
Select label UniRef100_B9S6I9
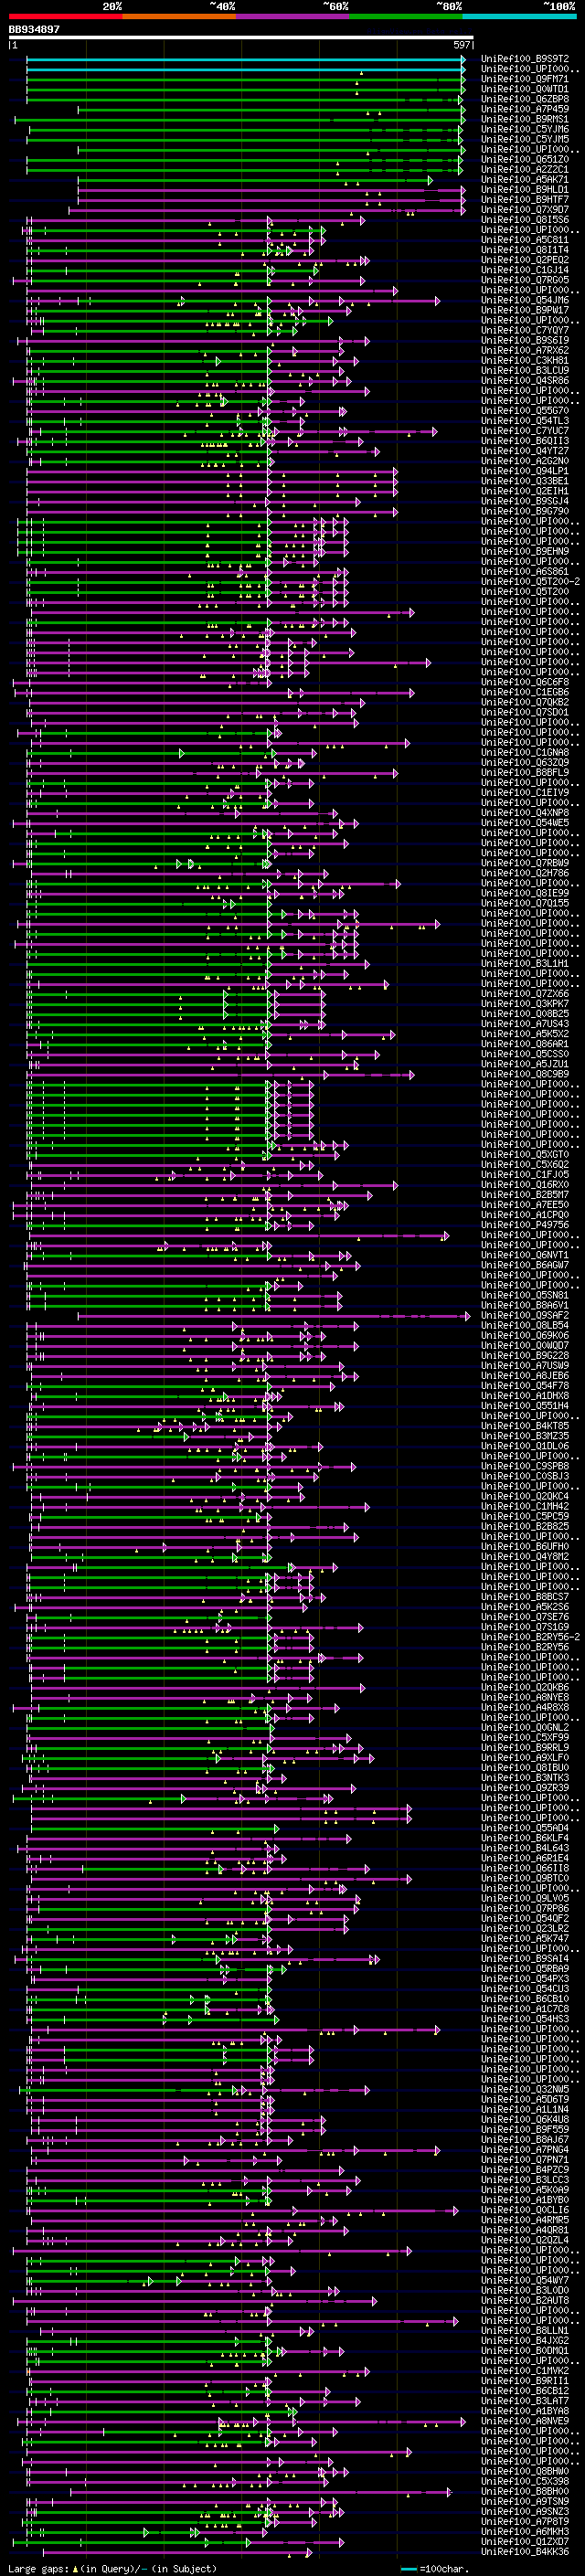(x=525, y=340)
